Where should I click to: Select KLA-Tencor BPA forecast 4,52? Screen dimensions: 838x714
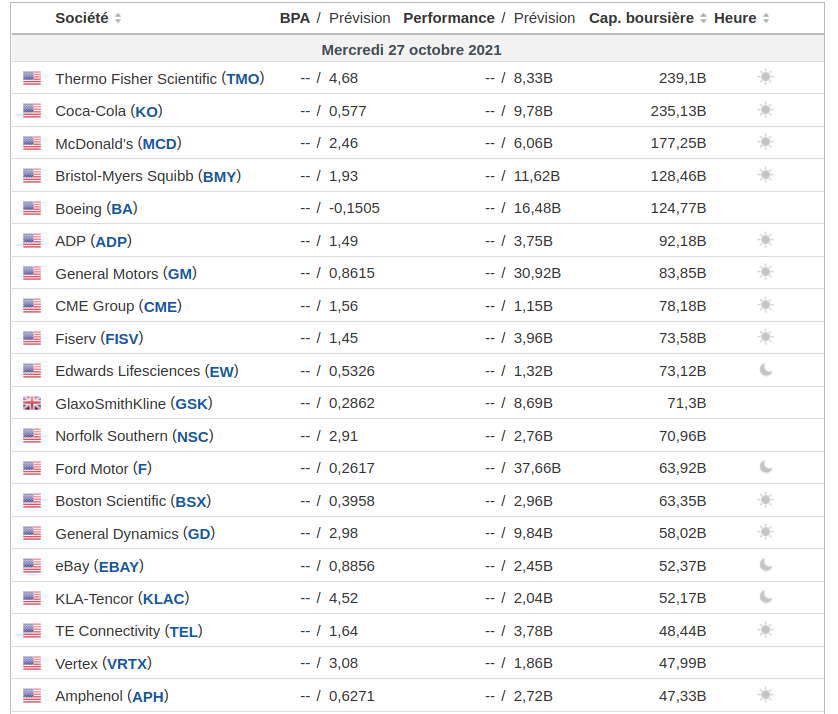point(343,599)
